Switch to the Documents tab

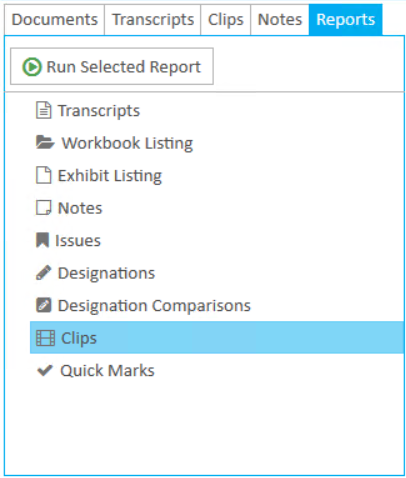pyautogui.click(x=55, y=19)
